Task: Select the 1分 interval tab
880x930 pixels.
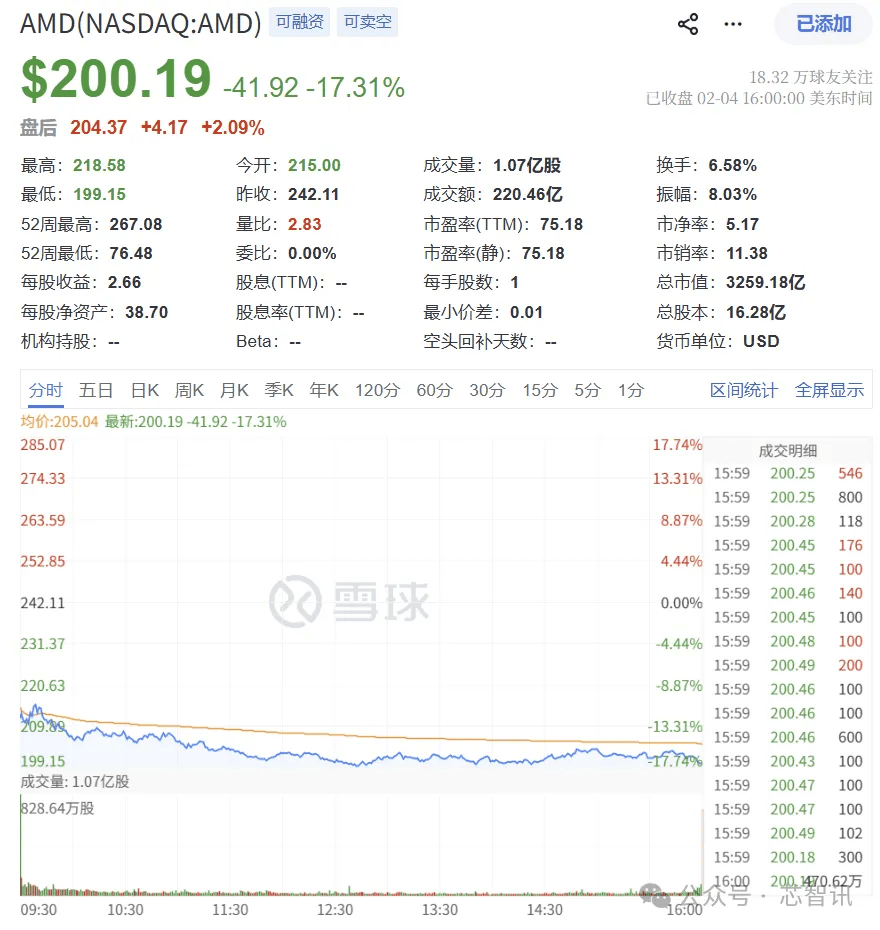Action: point(631,390)
